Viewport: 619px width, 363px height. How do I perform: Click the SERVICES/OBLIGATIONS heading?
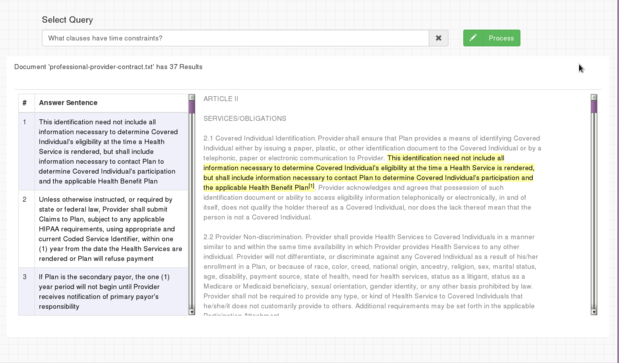[245, 118]
